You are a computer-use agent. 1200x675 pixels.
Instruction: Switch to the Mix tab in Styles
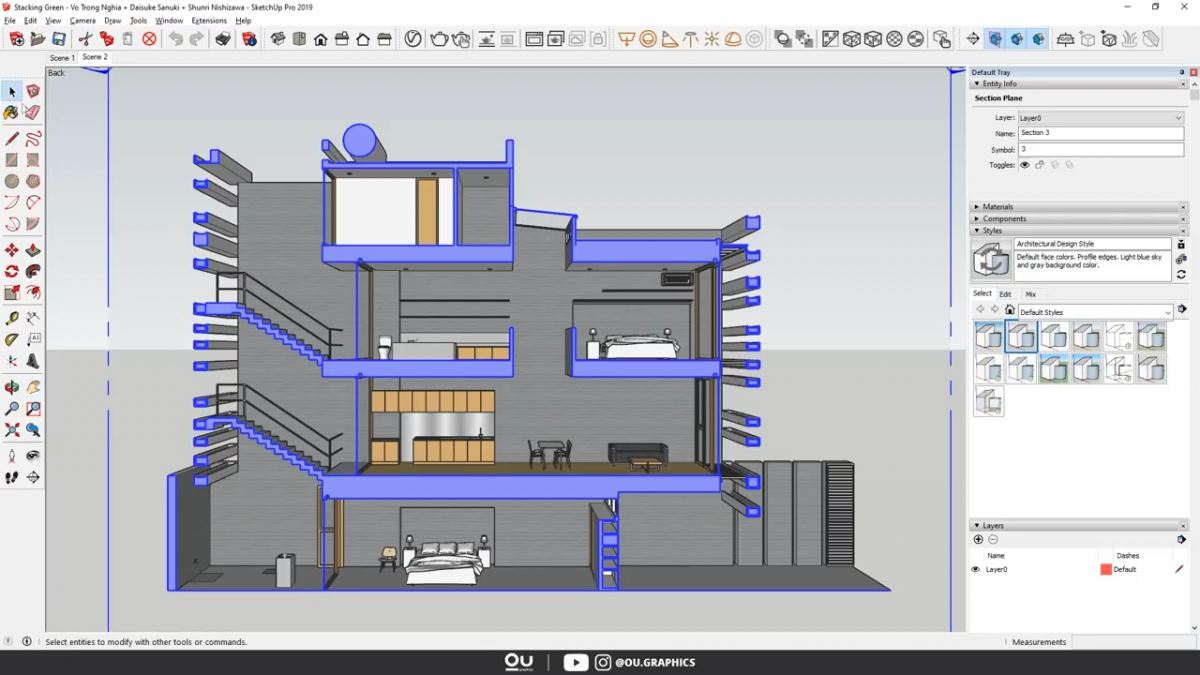(x=1031, y=293)
